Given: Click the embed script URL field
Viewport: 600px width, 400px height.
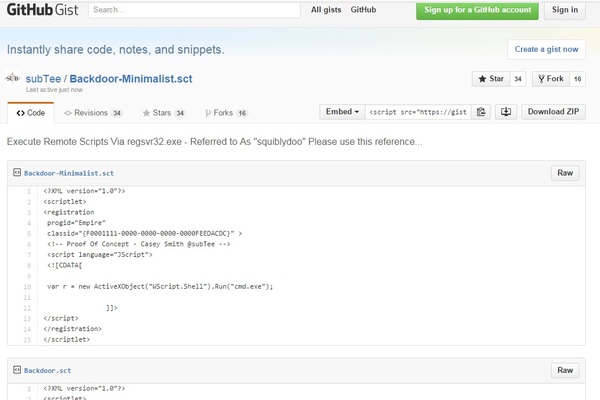Looking at the screenshot, I should [418, 112].
